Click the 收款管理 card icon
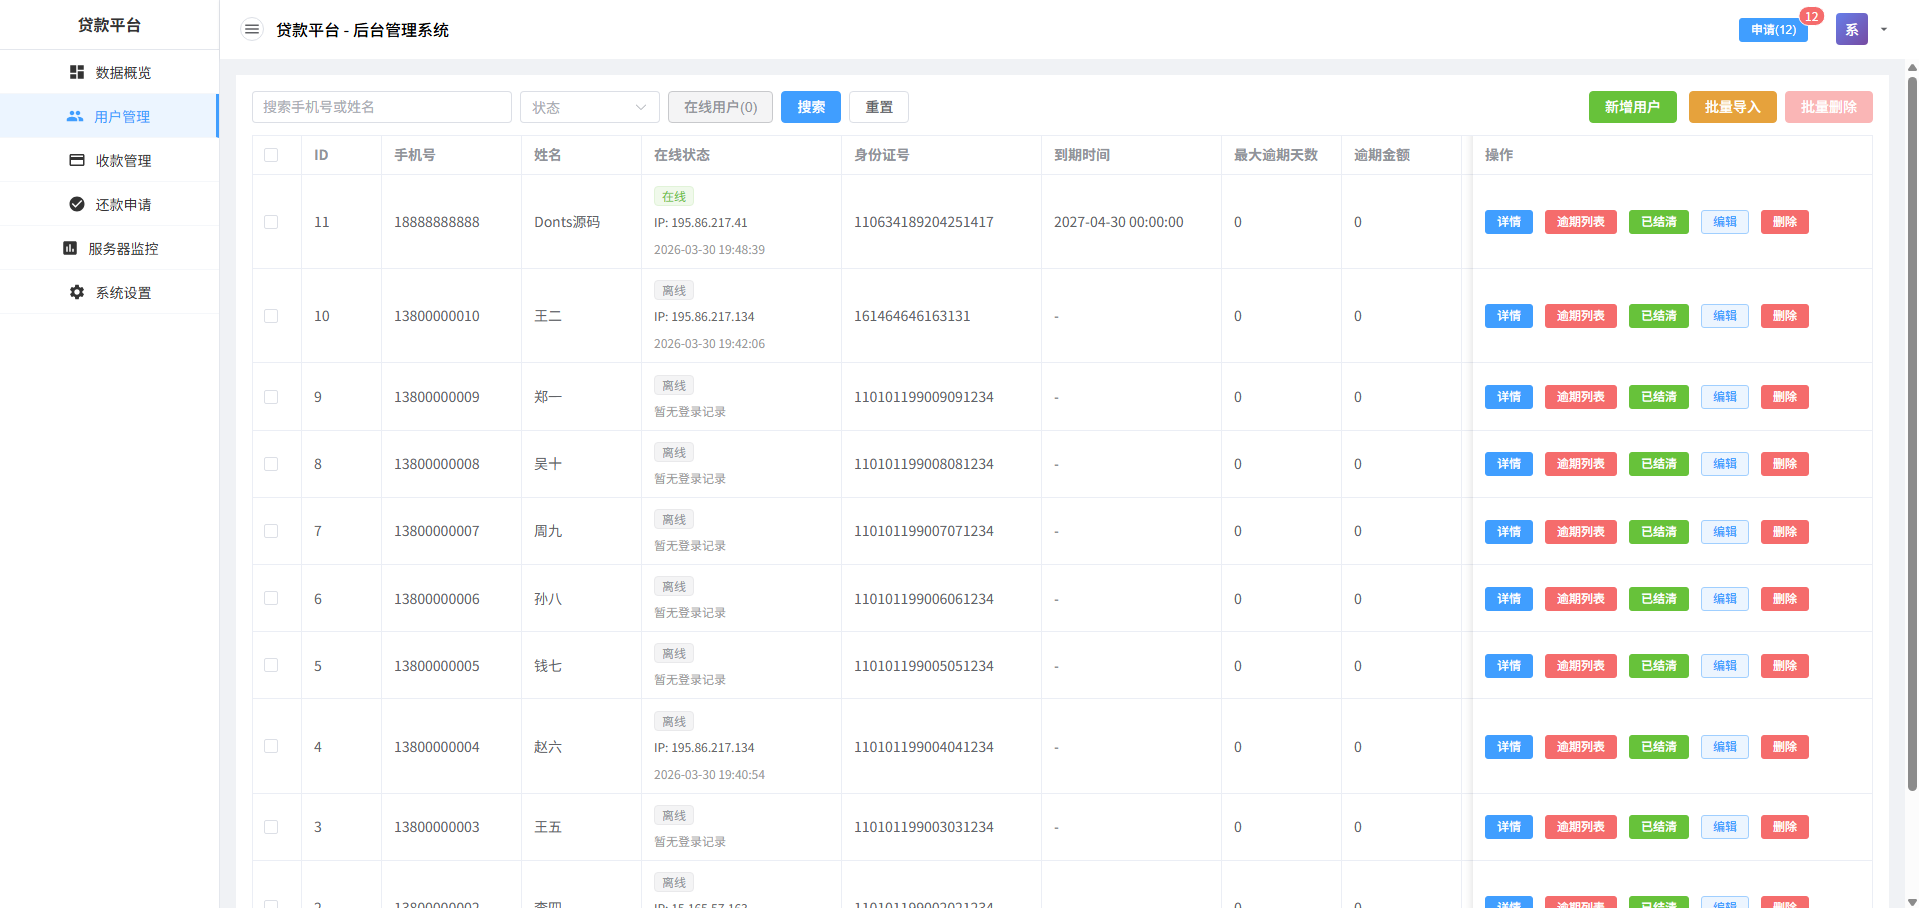The width and height of the screenshot is (1919, 908). 77,160
